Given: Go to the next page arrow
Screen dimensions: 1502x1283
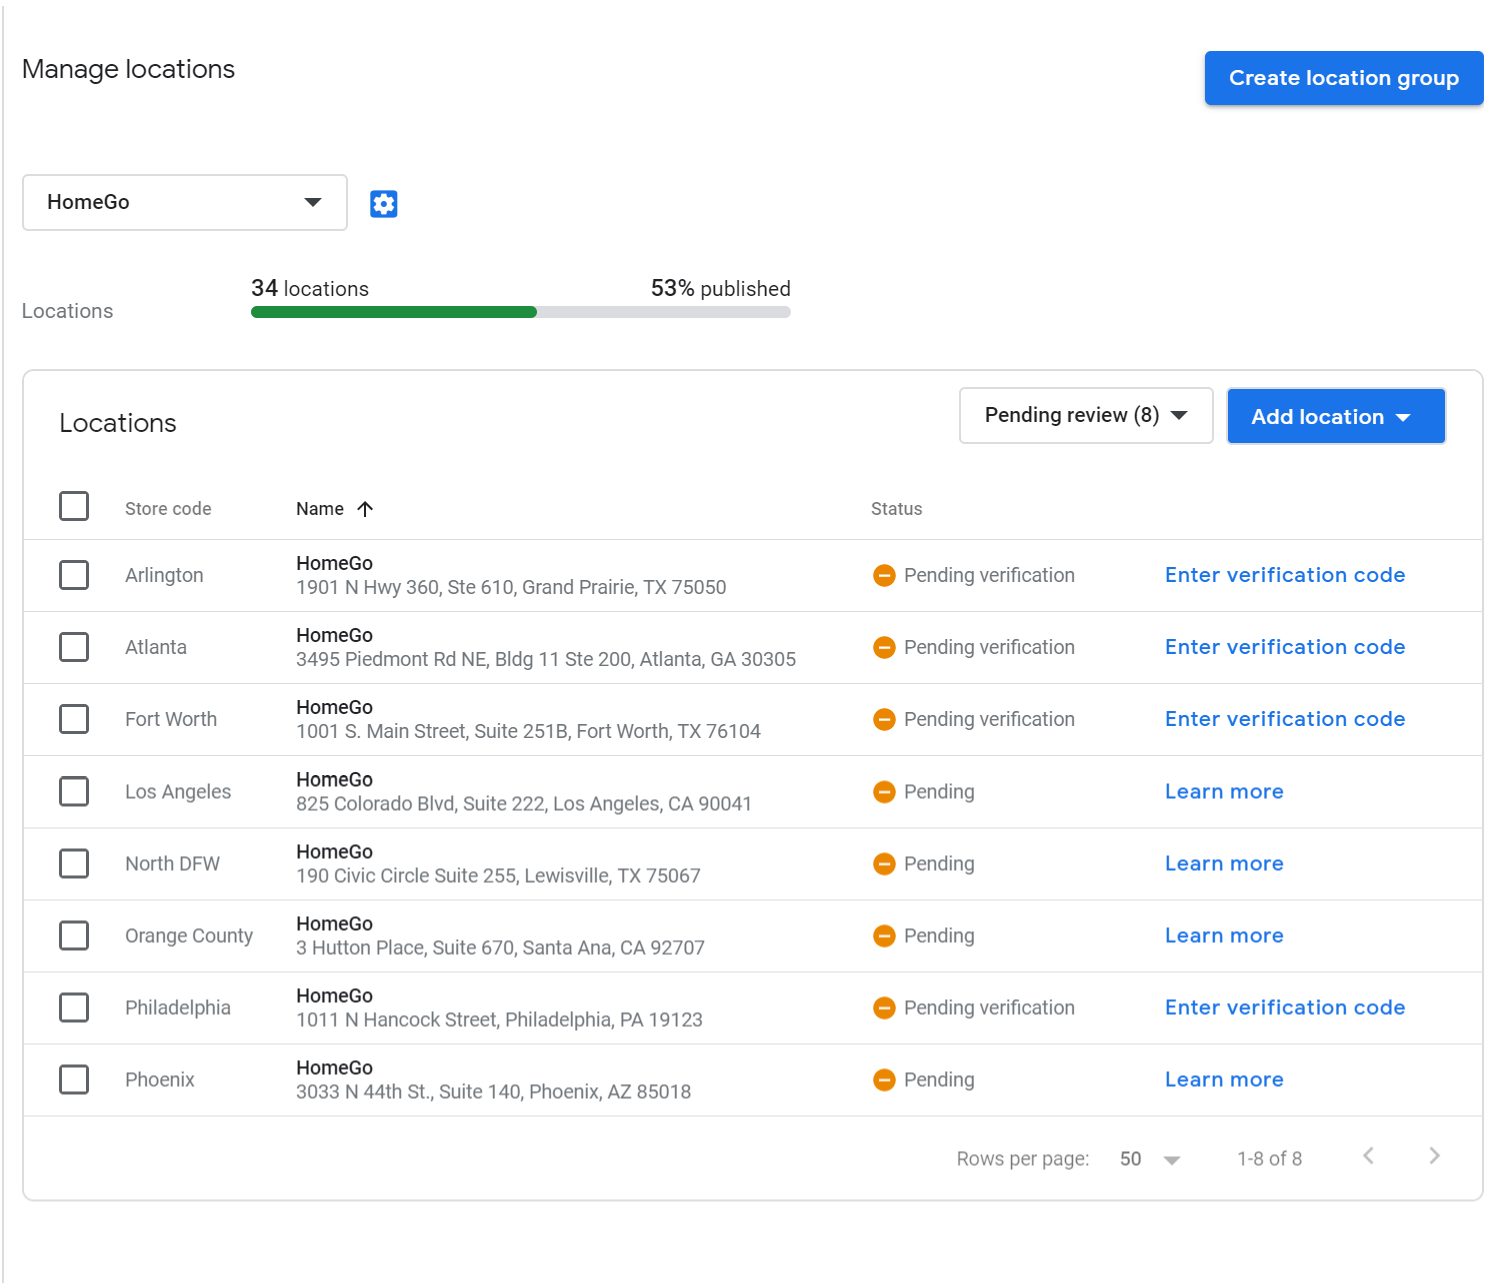Looking at the screenshot, I should click(1434, 1156).
